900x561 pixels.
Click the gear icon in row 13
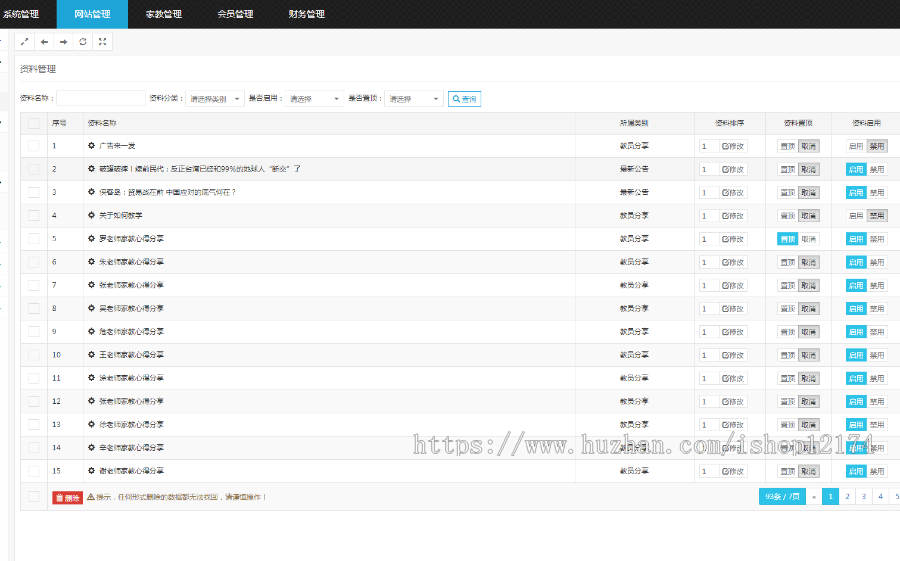pos(91,424)
